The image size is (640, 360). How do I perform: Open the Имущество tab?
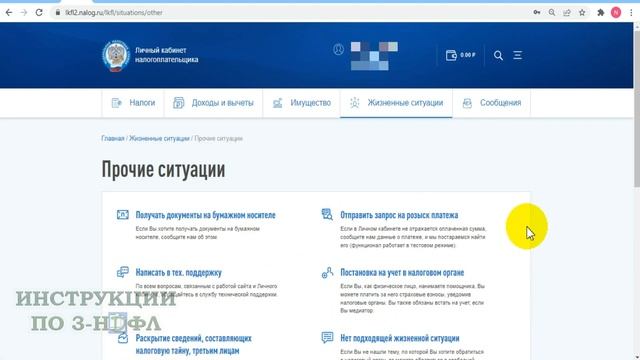302,103
